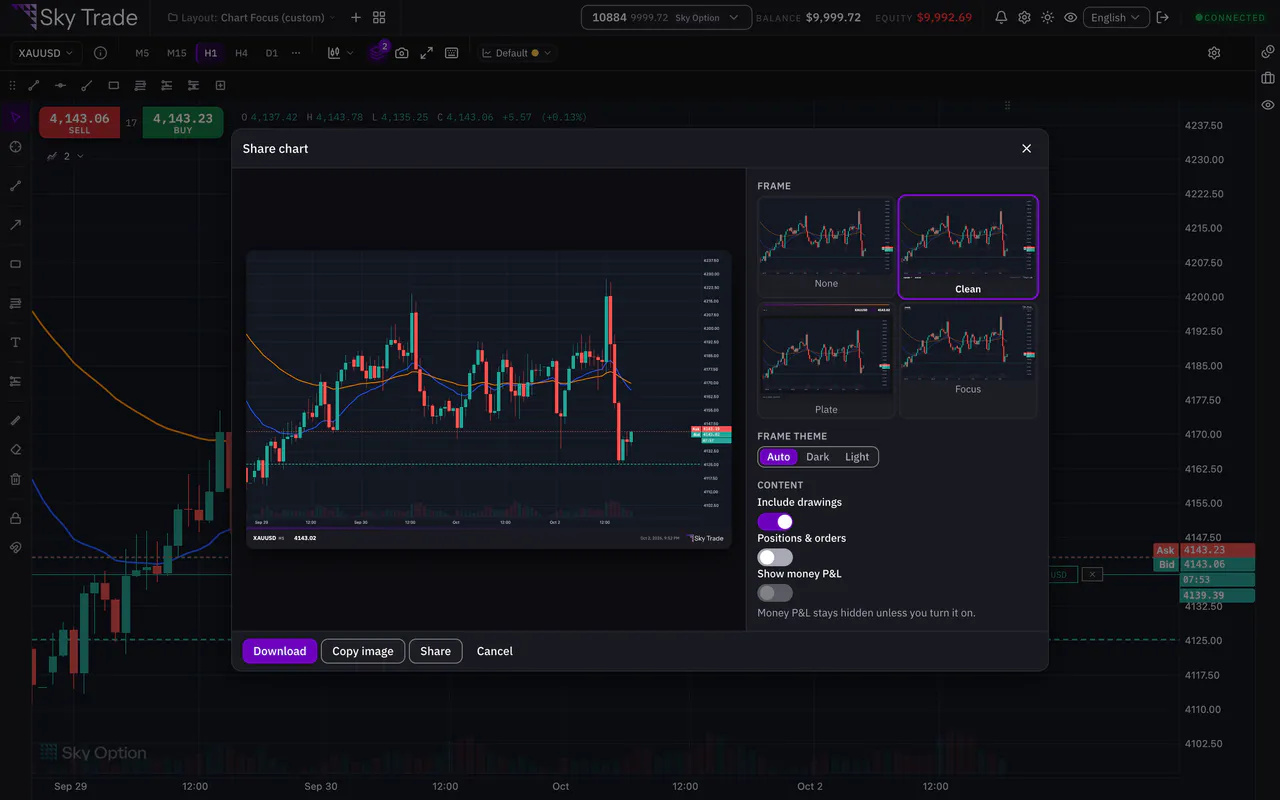This screenshot has height=800, width=1280.
Task: Open settings with the top bar gear icon
Action: coord(1024,18)
